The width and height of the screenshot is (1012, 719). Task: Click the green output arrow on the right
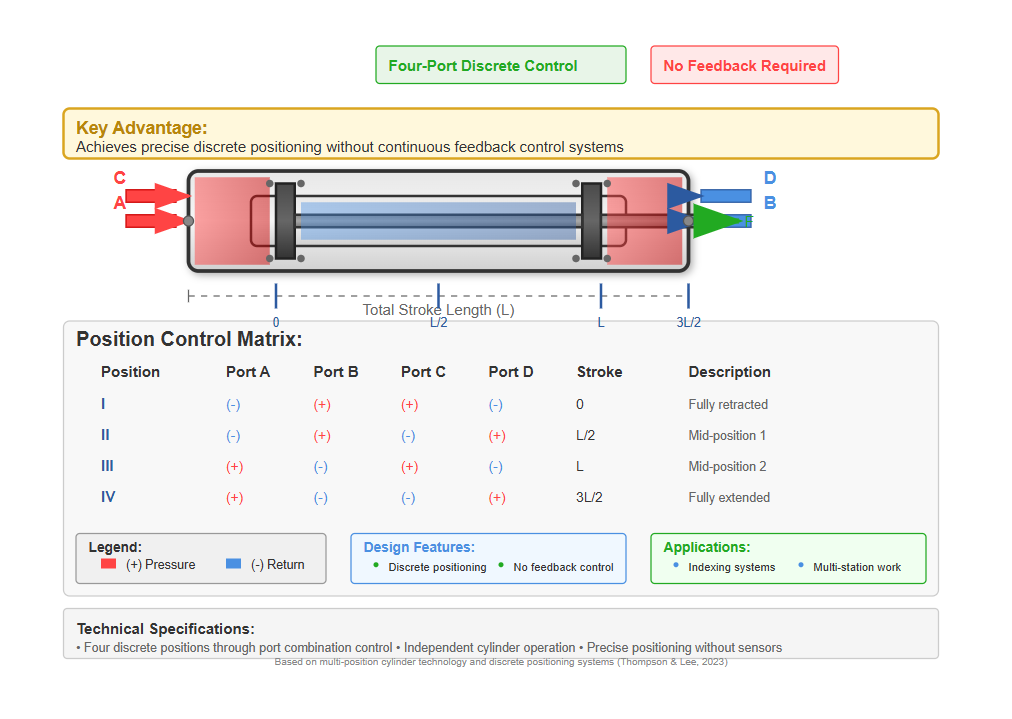[720, 221]
